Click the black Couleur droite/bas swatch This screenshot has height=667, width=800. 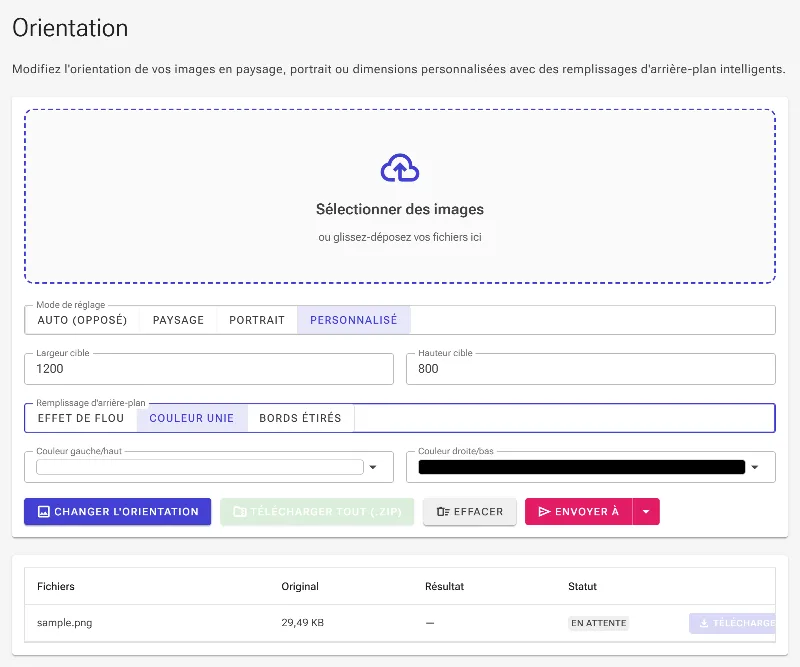point(582,467)
